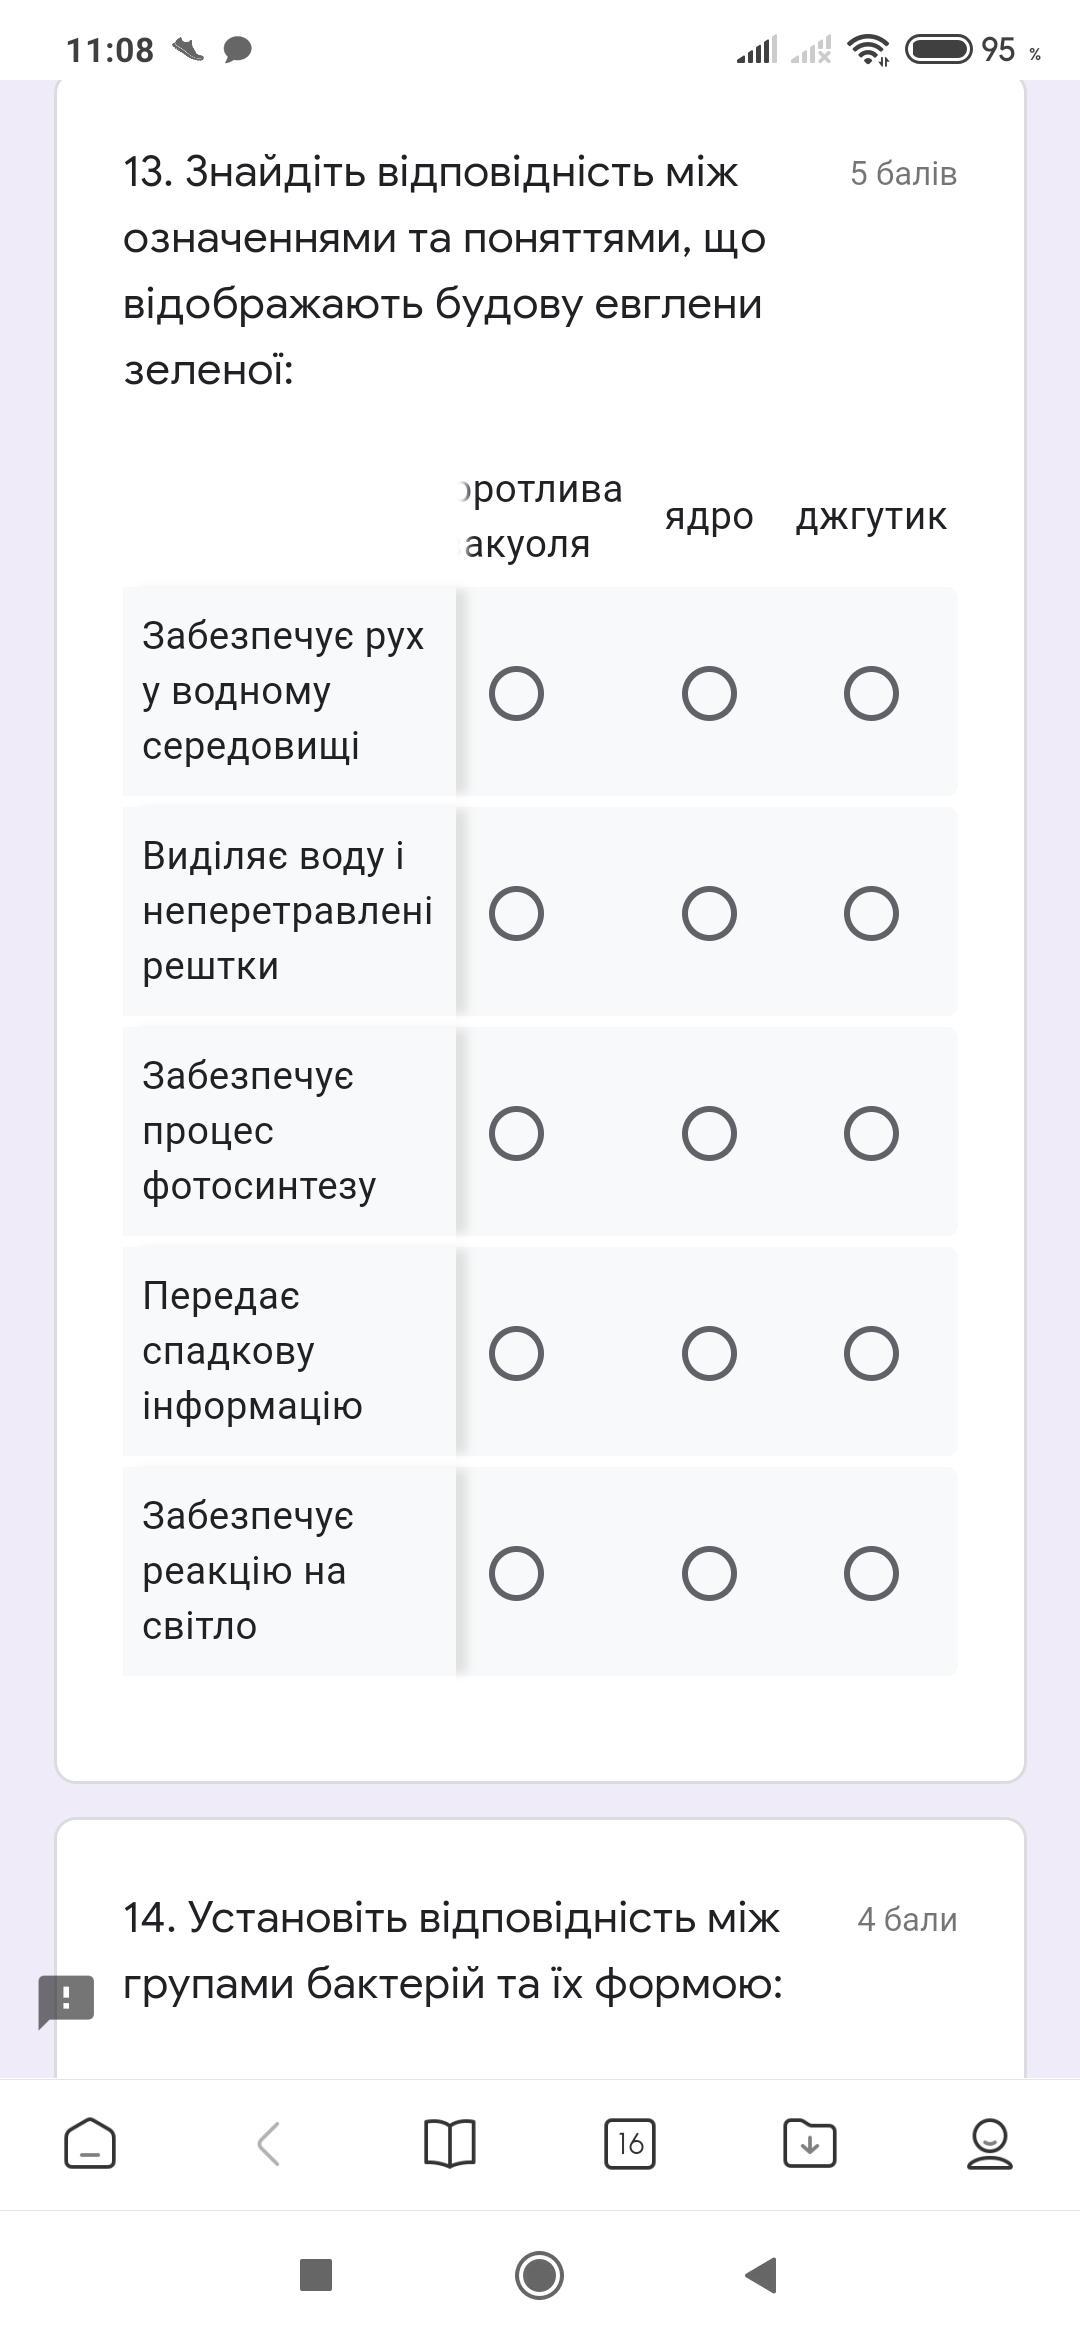Select ядро for "Виділяє воду і неперетравлені рештки"
Viewport: 1080px width, 2340px height.
[x=709, y=914]
